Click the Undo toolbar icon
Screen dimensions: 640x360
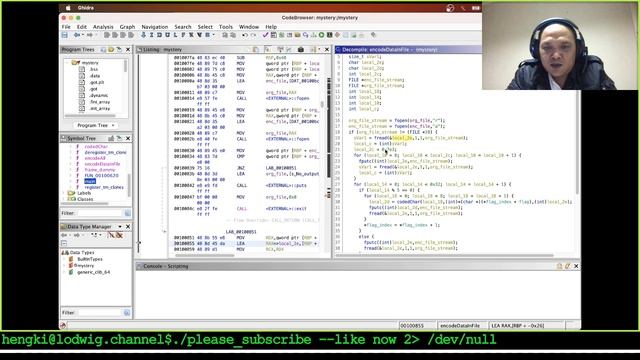(245, 36)
